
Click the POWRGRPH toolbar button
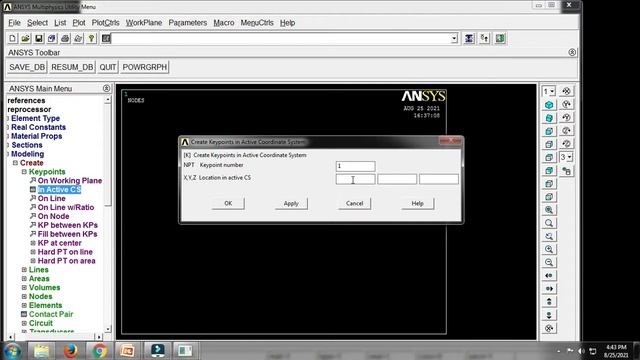[x=145, y=67]
